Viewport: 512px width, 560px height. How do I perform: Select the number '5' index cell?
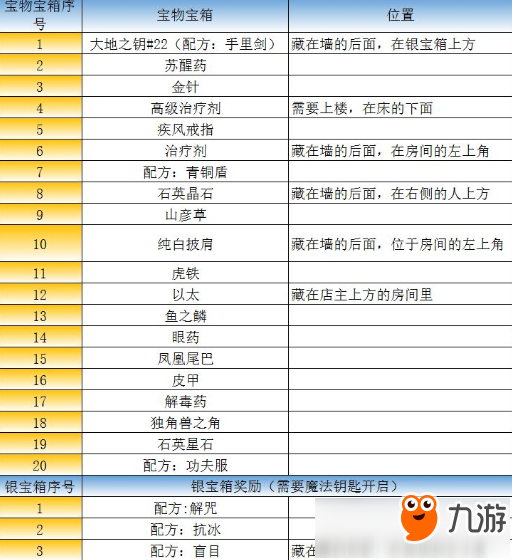41,130
